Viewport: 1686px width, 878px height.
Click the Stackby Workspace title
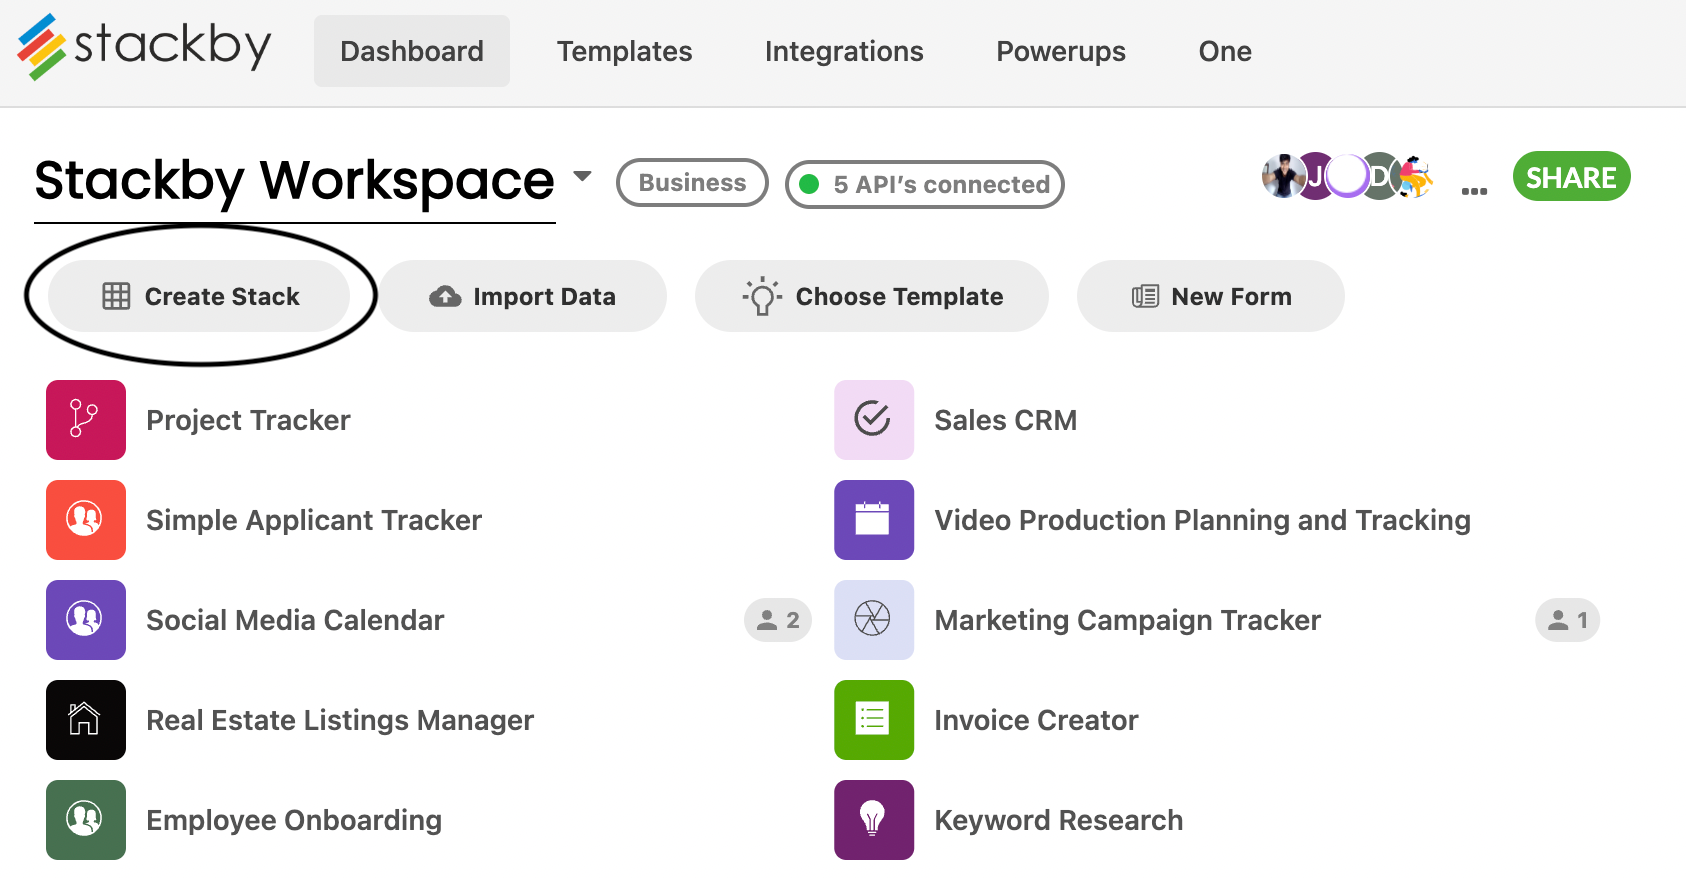[295, 181]
